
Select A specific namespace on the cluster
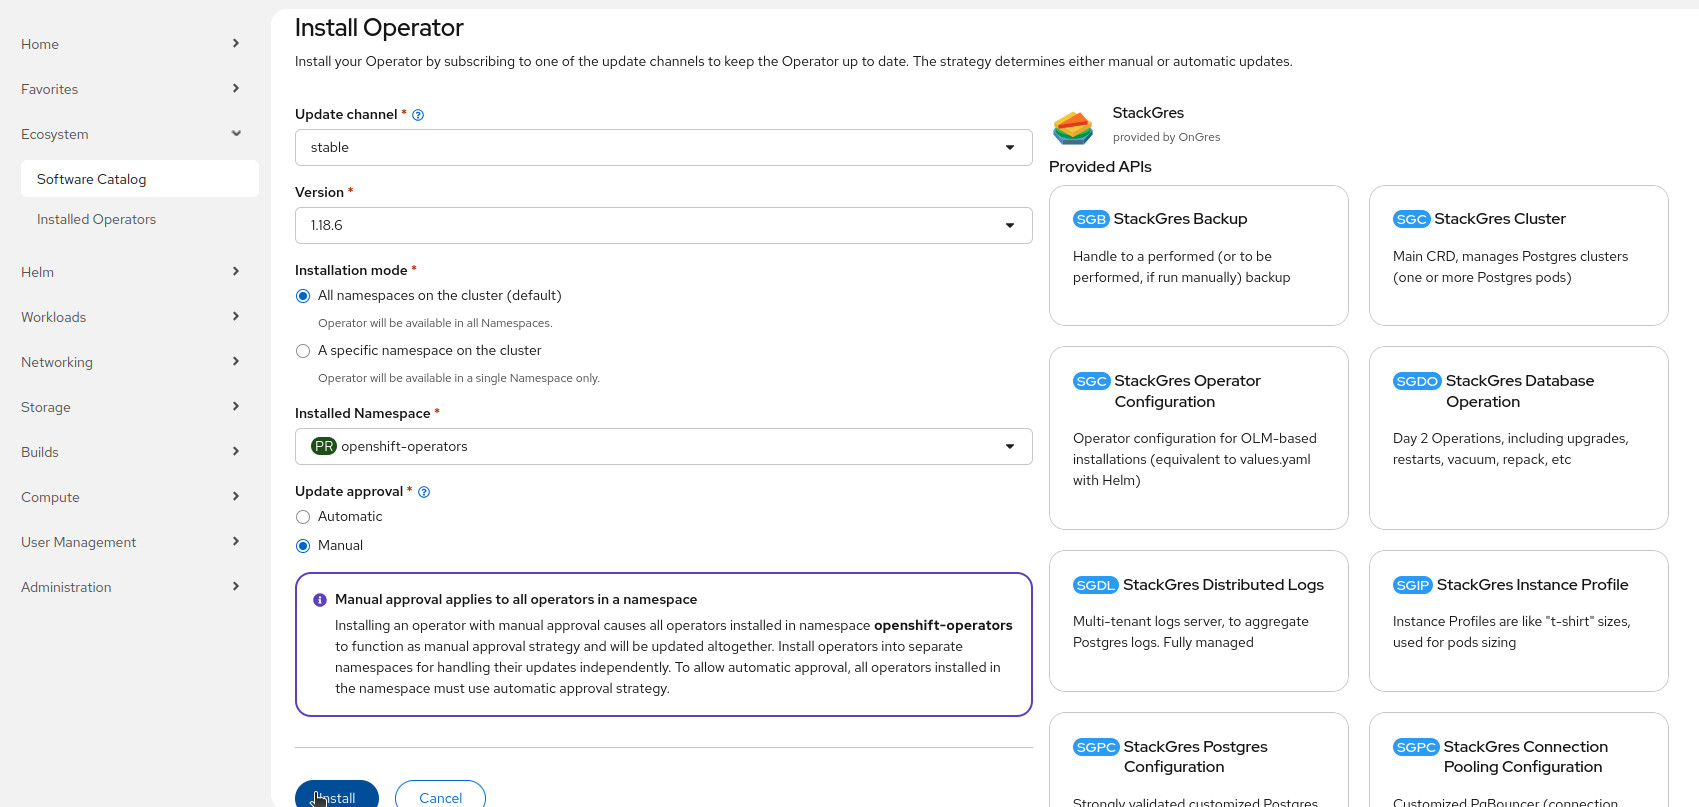pos(303,351)
